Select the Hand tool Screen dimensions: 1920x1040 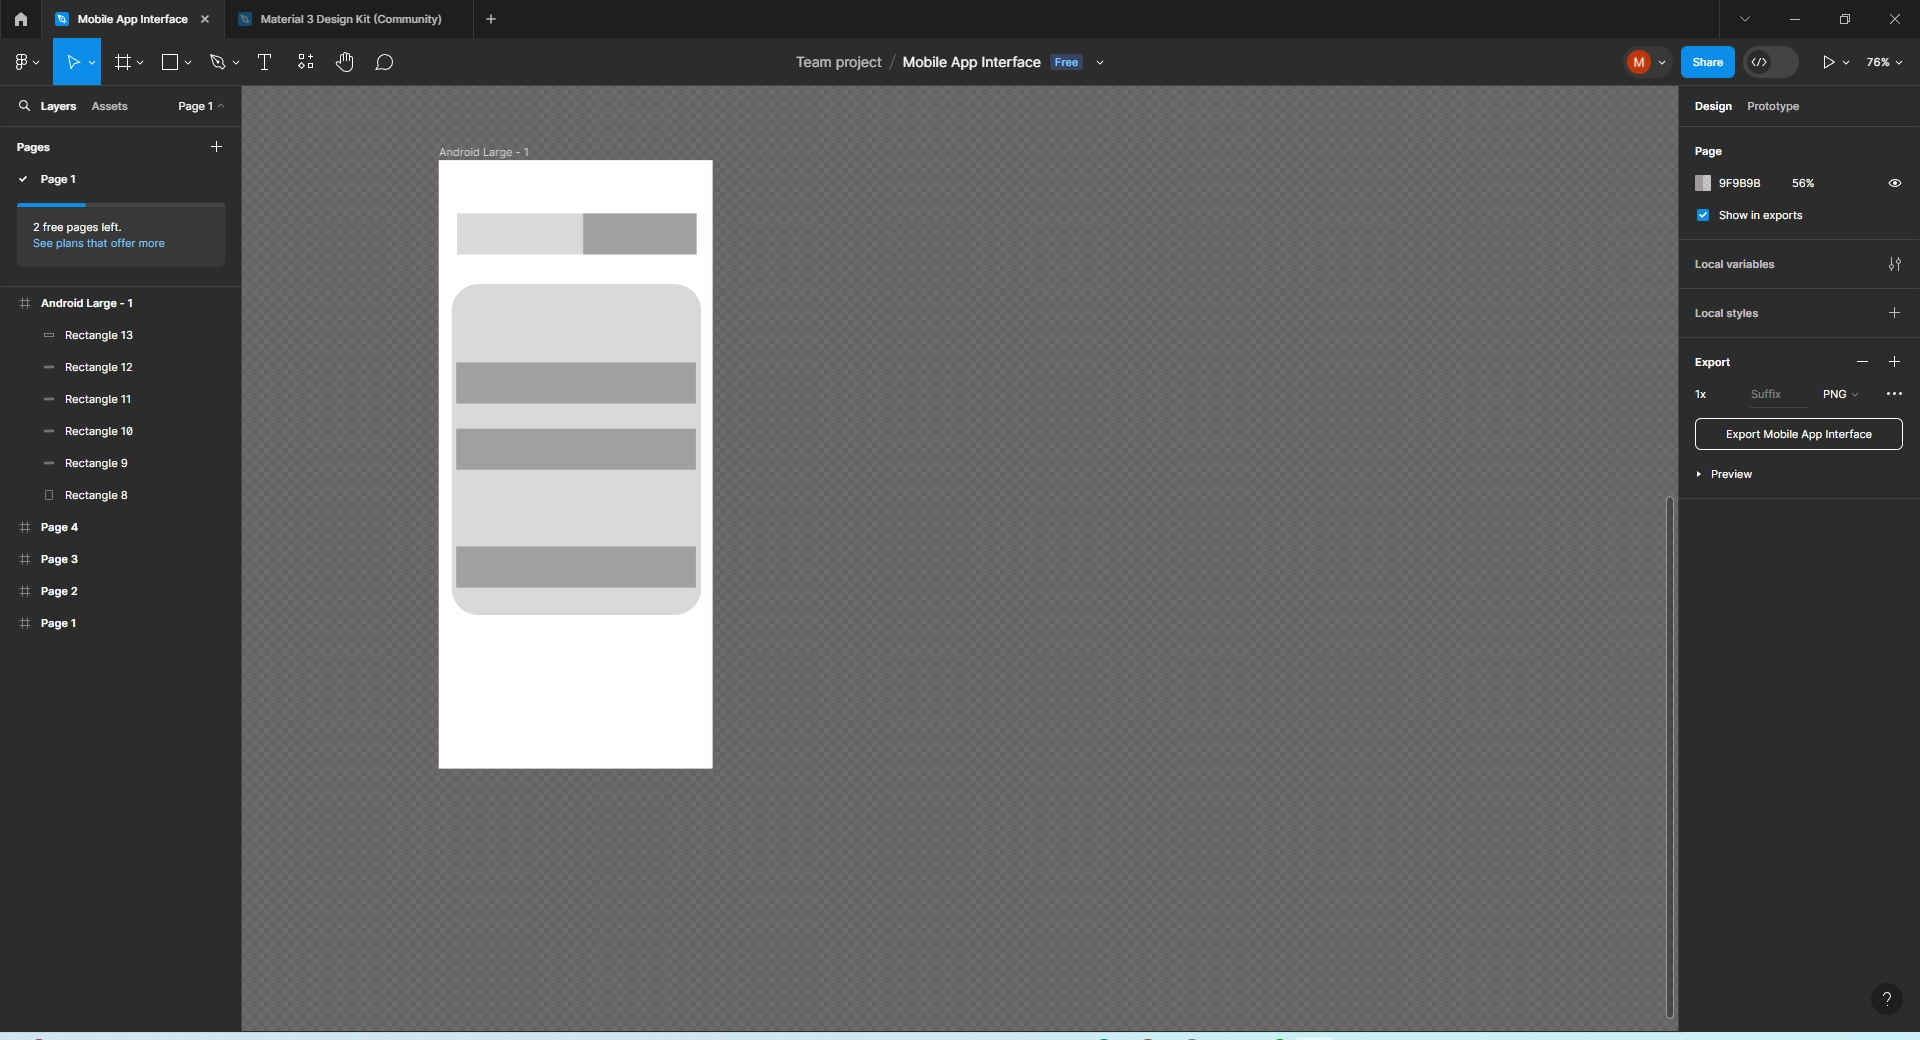click(345, 62)
